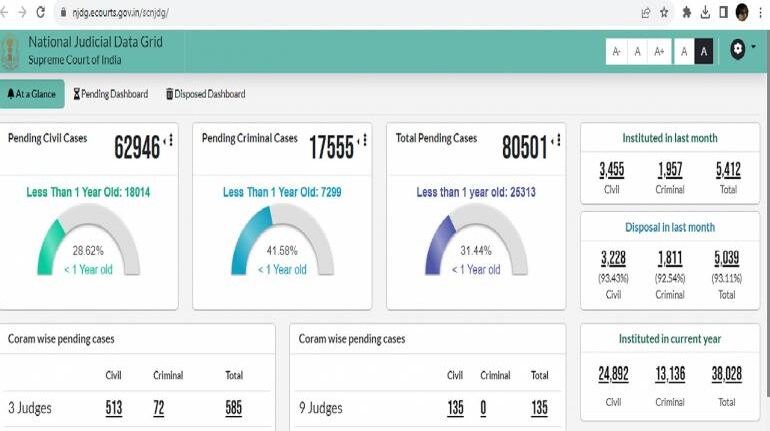Open 24,892 civil instituted in current year
Screen dimensions: 770x431
[x=613, y=374]
